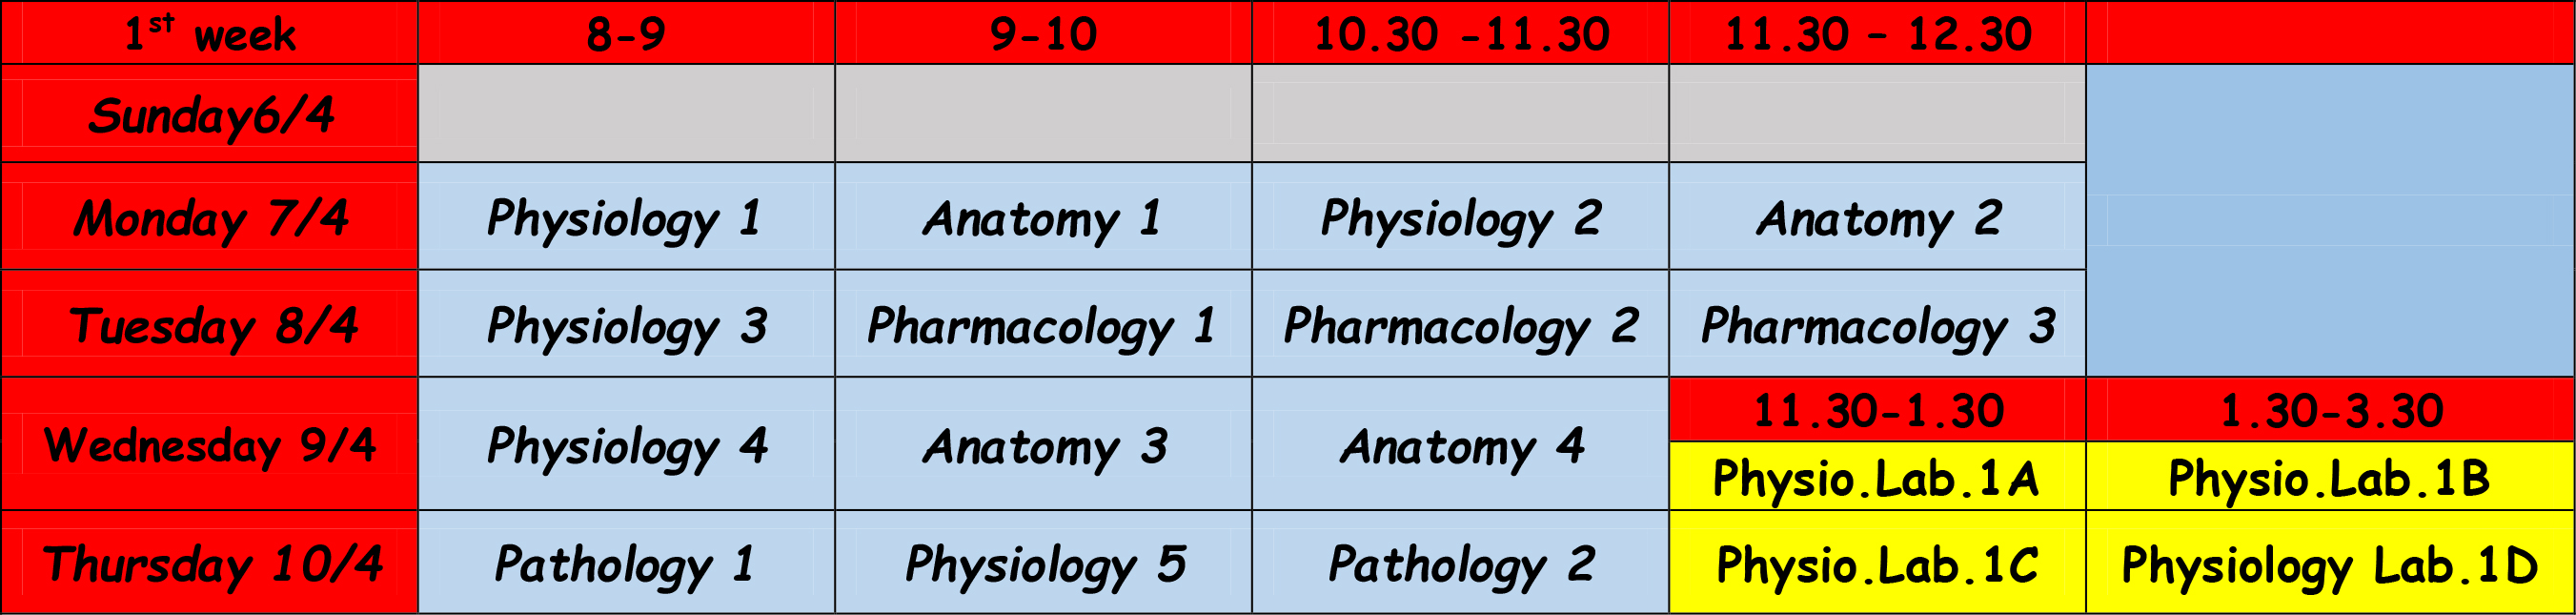
Task: Click the Physio.Lab.1A yellow cell
Action: [1877, 476]
